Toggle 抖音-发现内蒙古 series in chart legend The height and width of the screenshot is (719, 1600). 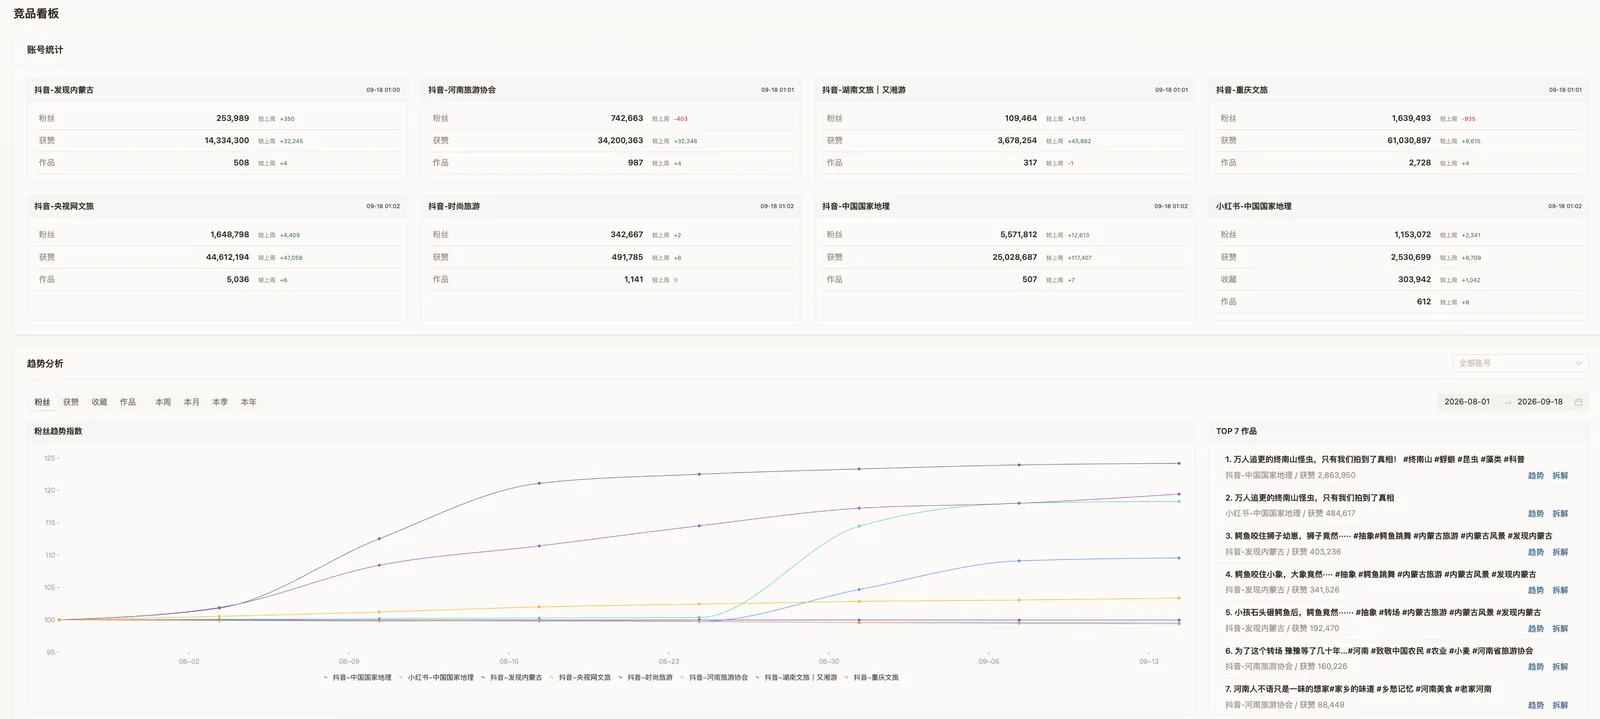511,678
